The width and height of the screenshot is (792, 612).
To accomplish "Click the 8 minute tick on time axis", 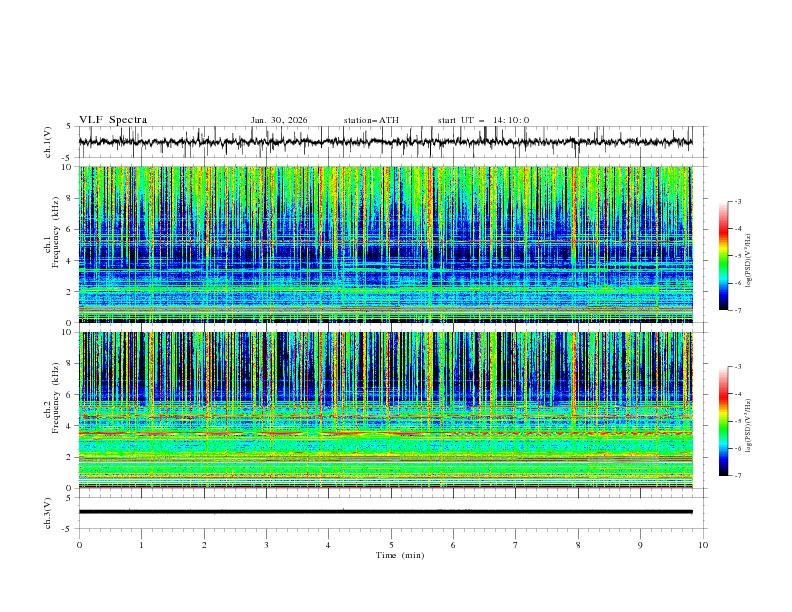I will pos(578,545).
